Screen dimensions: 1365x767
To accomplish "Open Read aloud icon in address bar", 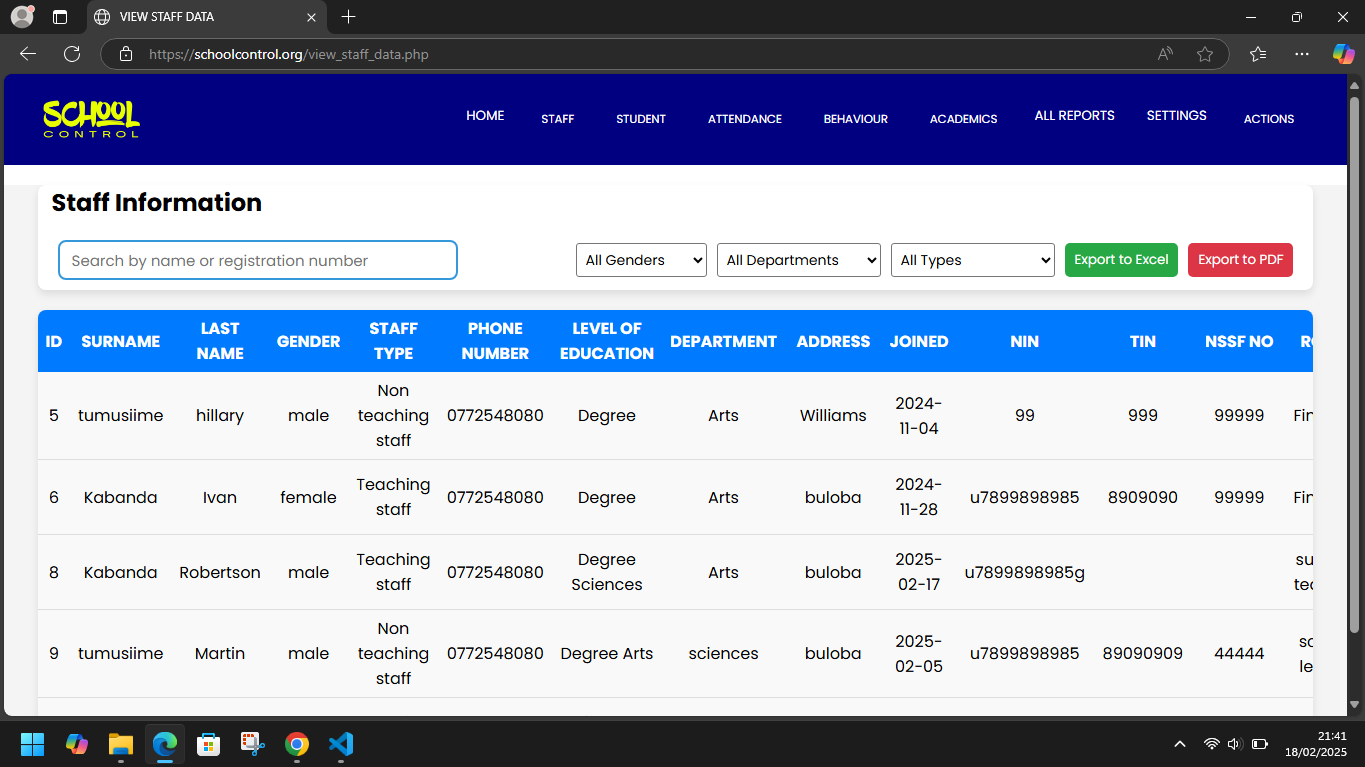I will coord(1165,54).
